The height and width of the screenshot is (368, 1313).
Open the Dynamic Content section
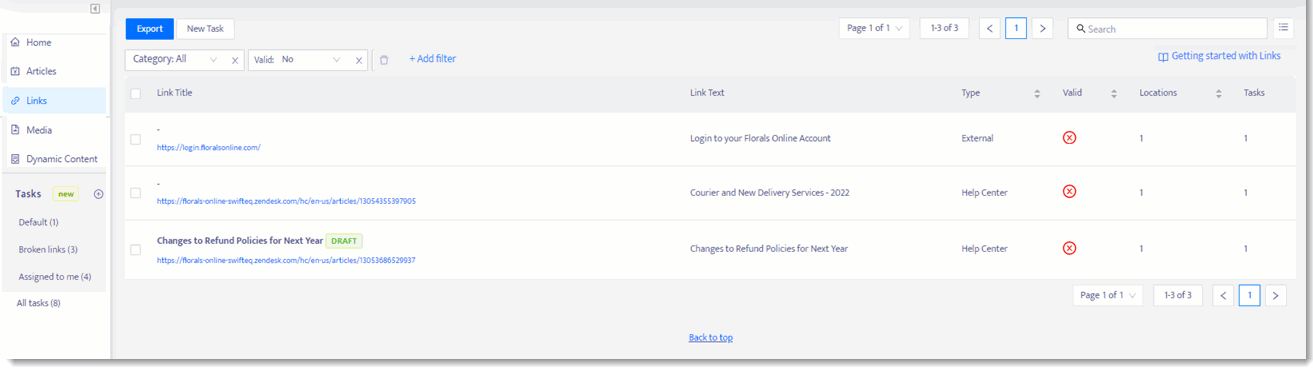(55, 159)
